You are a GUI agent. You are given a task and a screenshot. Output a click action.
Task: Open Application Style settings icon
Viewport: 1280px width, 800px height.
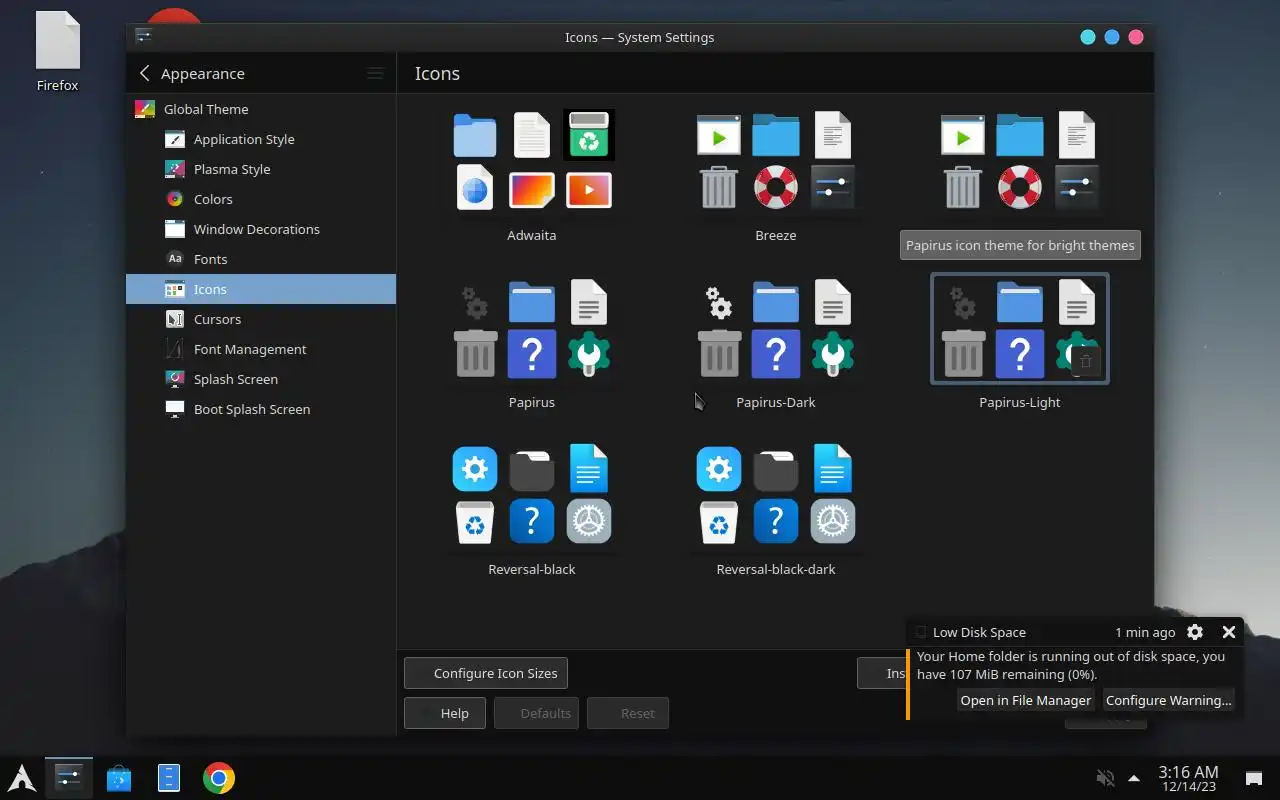pyautogui.click(x=175, y=139)
